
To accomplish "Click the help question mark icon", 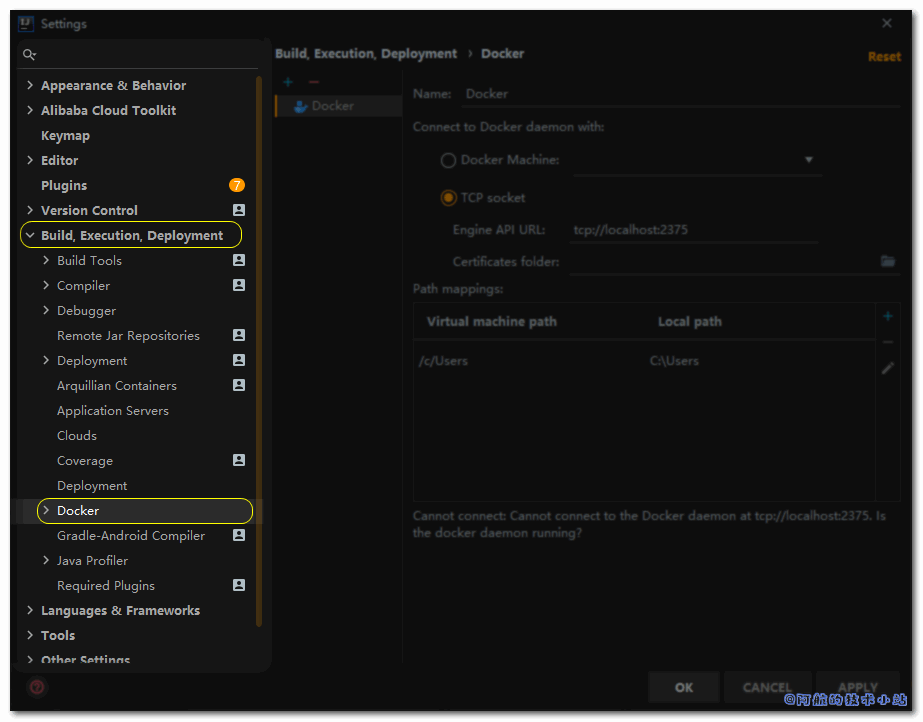I will point(37,687).
